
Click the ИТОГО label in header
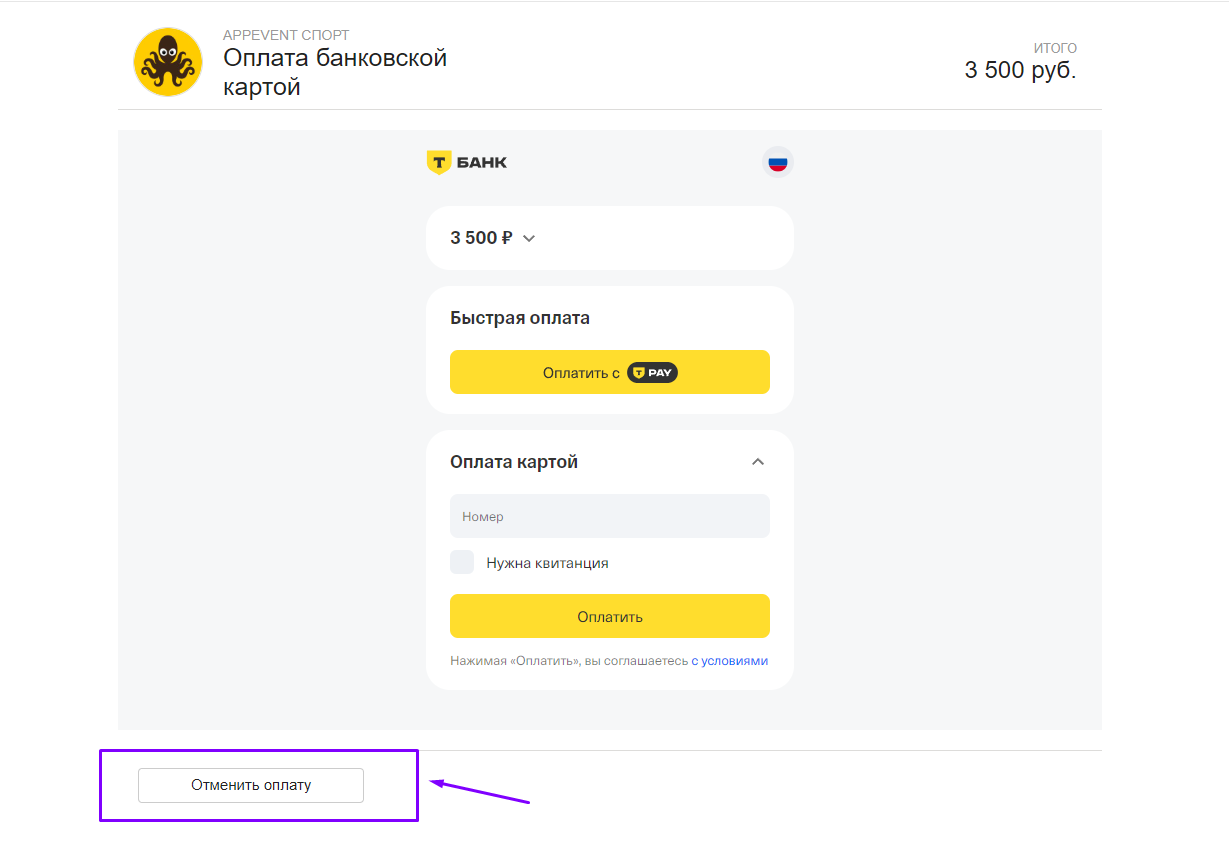(1055, 48)
